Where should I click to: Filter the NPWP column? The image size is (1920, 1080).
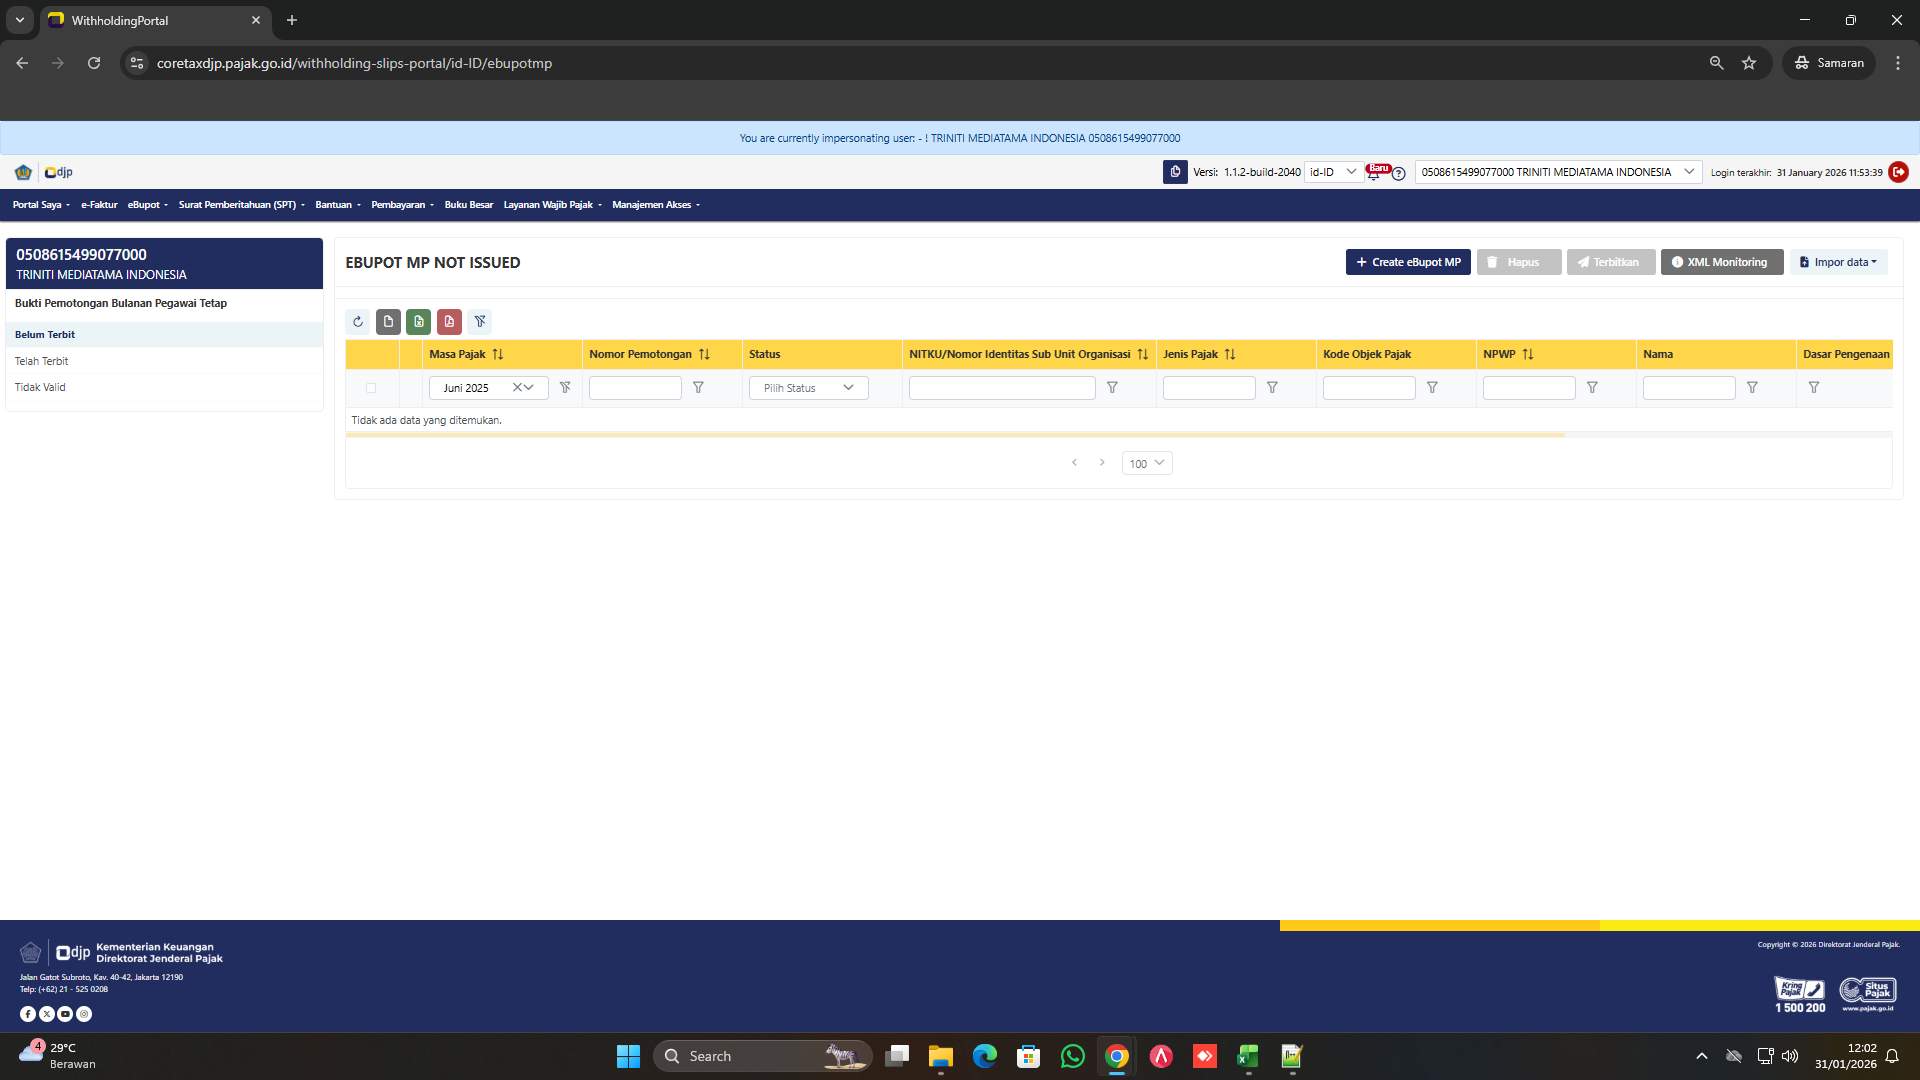tap(1593, 388)
